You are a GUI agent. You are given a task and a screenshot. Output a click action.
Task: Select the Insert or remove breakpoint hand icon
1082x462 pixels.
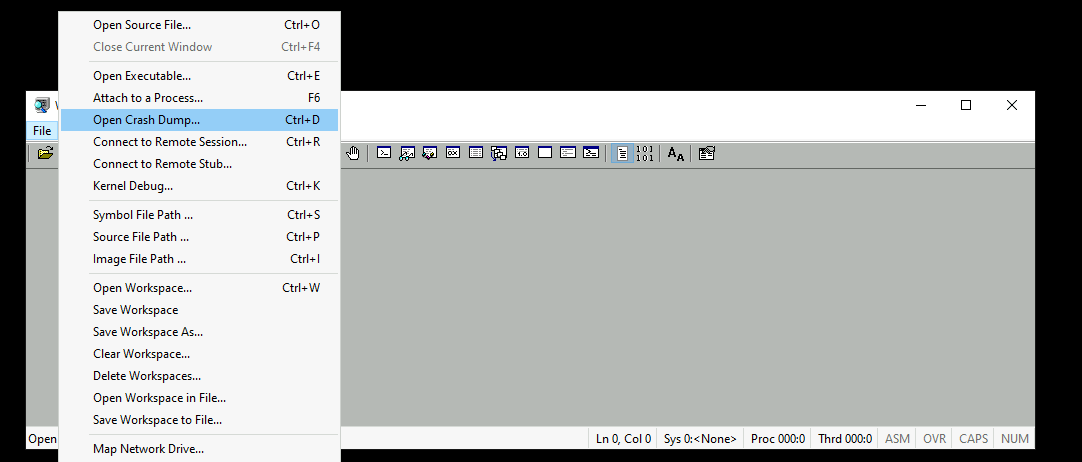click(353, 153)
